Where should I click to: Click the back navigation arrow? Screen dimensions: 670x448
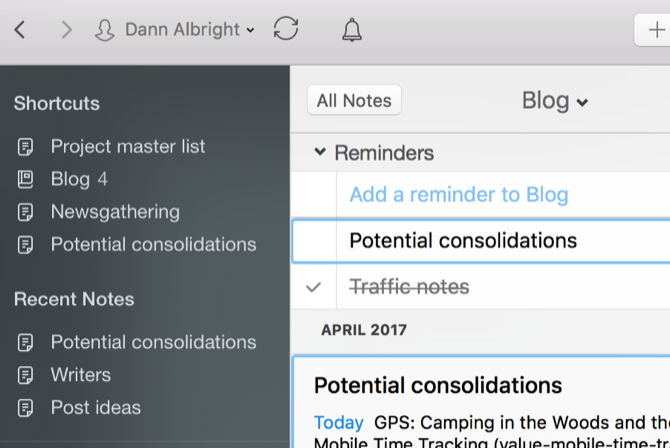(x=20, y=30)
